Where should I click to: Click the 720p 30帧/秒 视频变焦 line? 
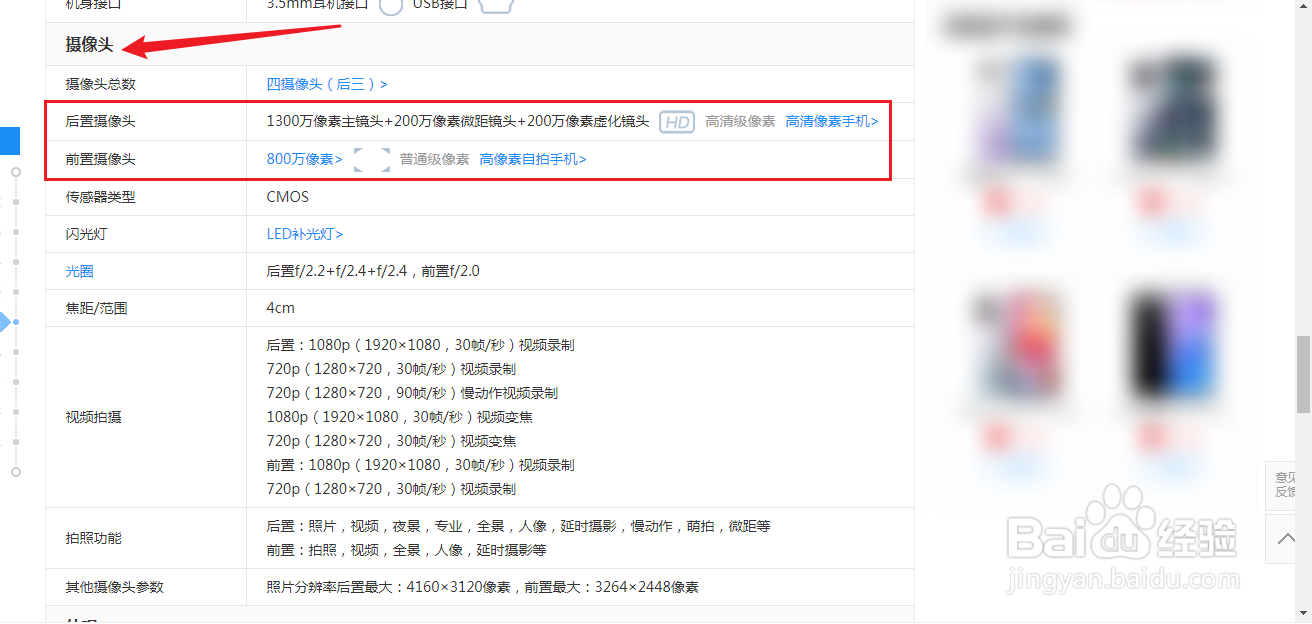(x=391, y=441)
